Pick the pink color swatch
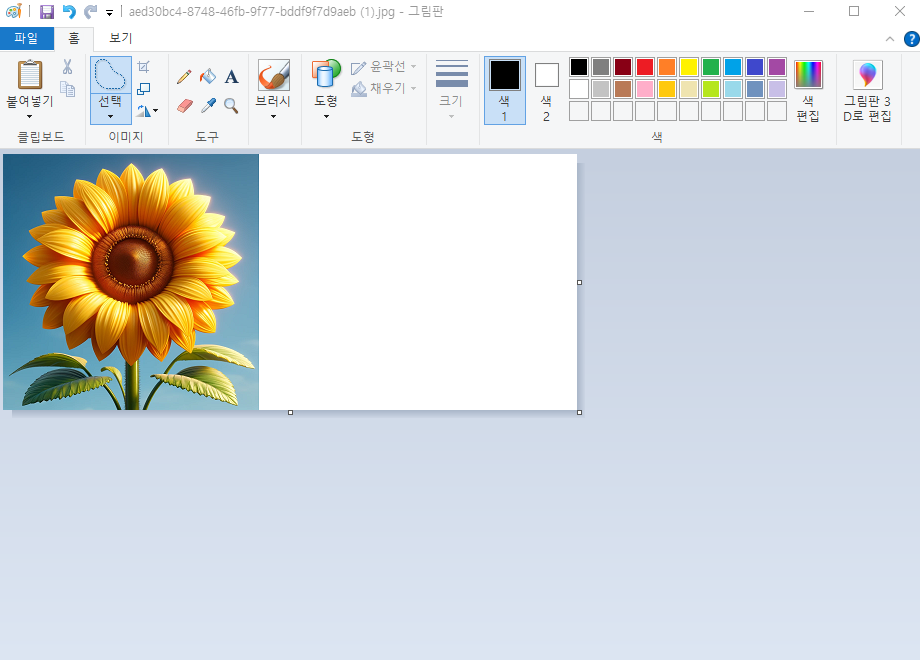The height and width of the screenshot is (660, 920). (645, 89)
